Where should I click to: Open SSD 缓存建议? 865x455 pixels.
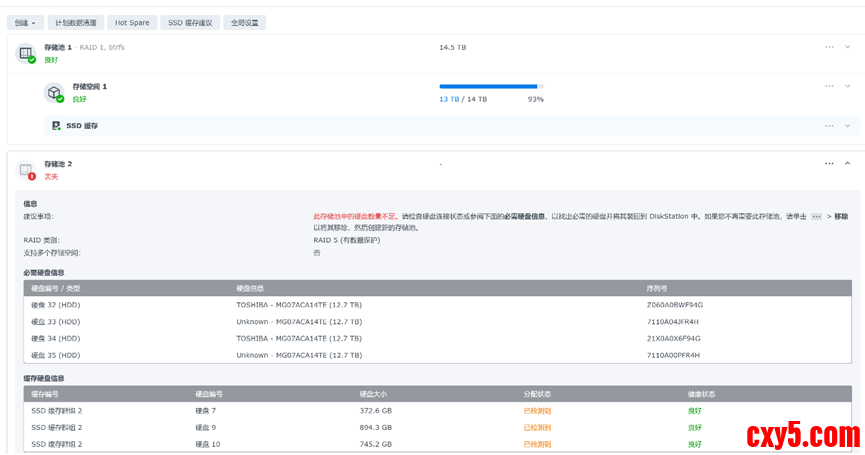pos(189,22)
